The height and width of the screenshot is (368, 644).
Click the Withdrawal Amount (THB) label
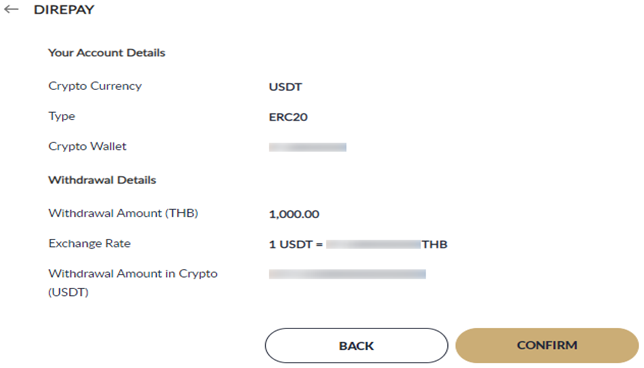pyautogui.click(x=123, y=213)
